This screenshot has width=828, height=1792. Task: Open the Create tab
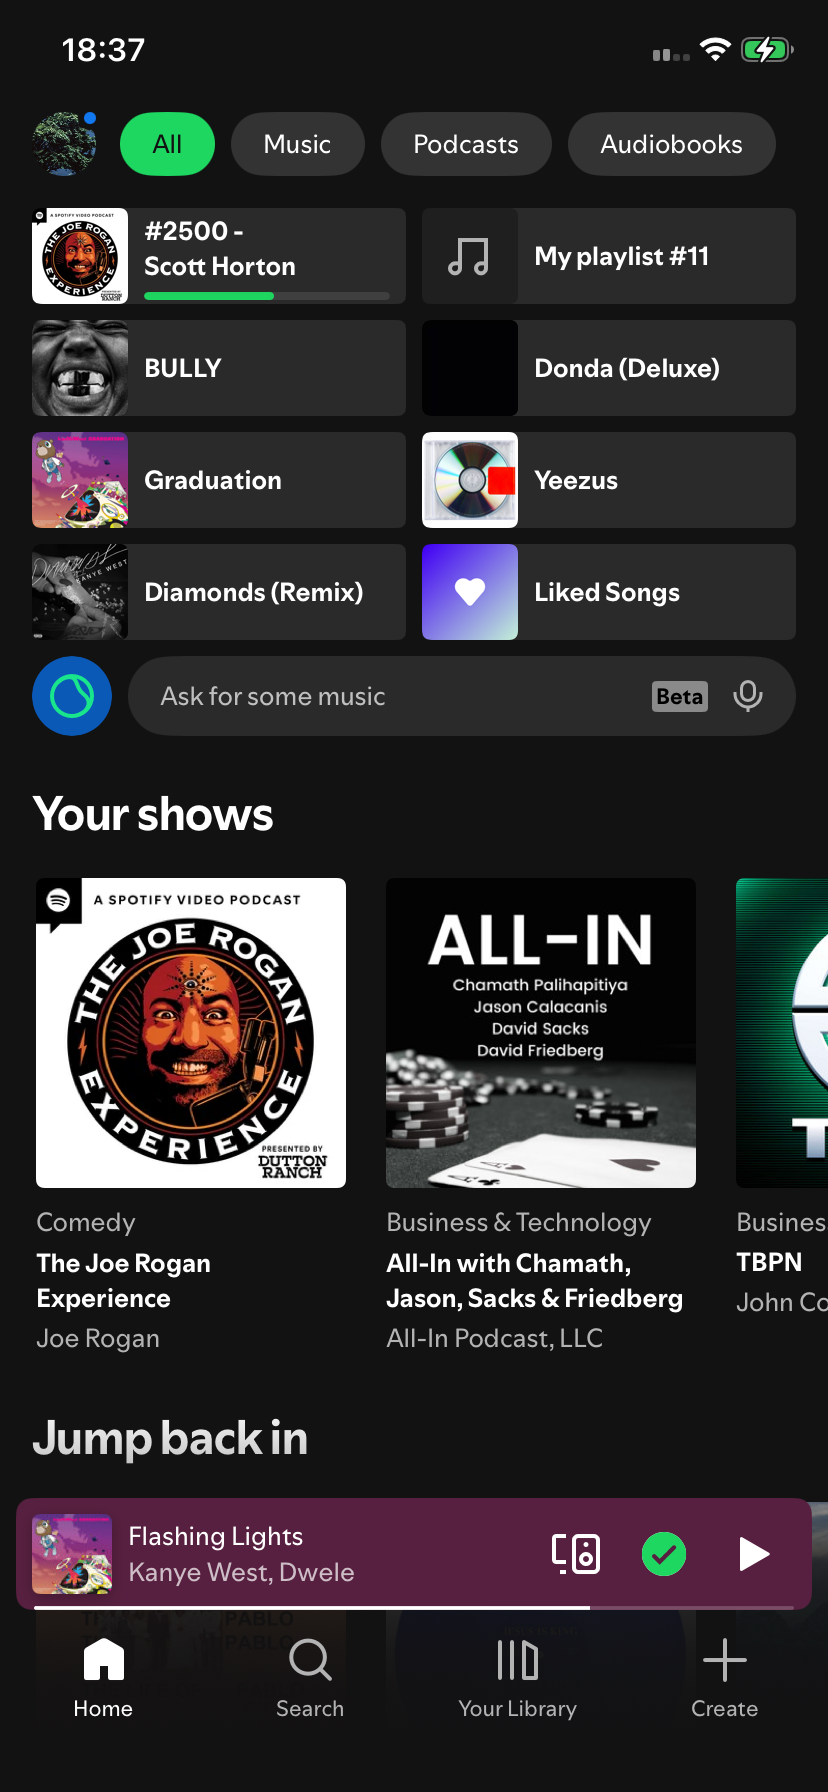(x=724, y=1678)
